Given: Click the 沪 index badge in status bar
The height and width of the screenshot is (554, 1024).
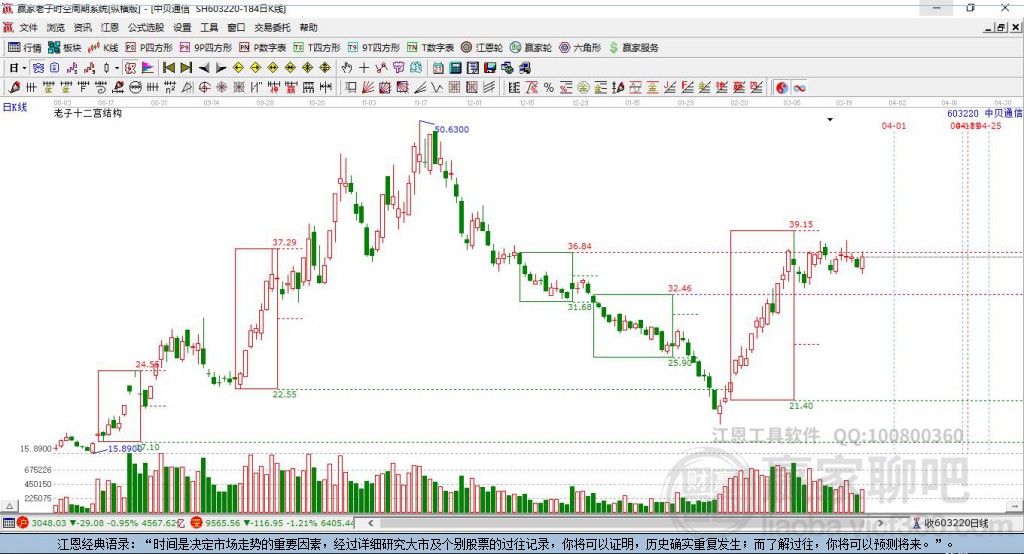Looking at the screenshot, I should [23, 523].
